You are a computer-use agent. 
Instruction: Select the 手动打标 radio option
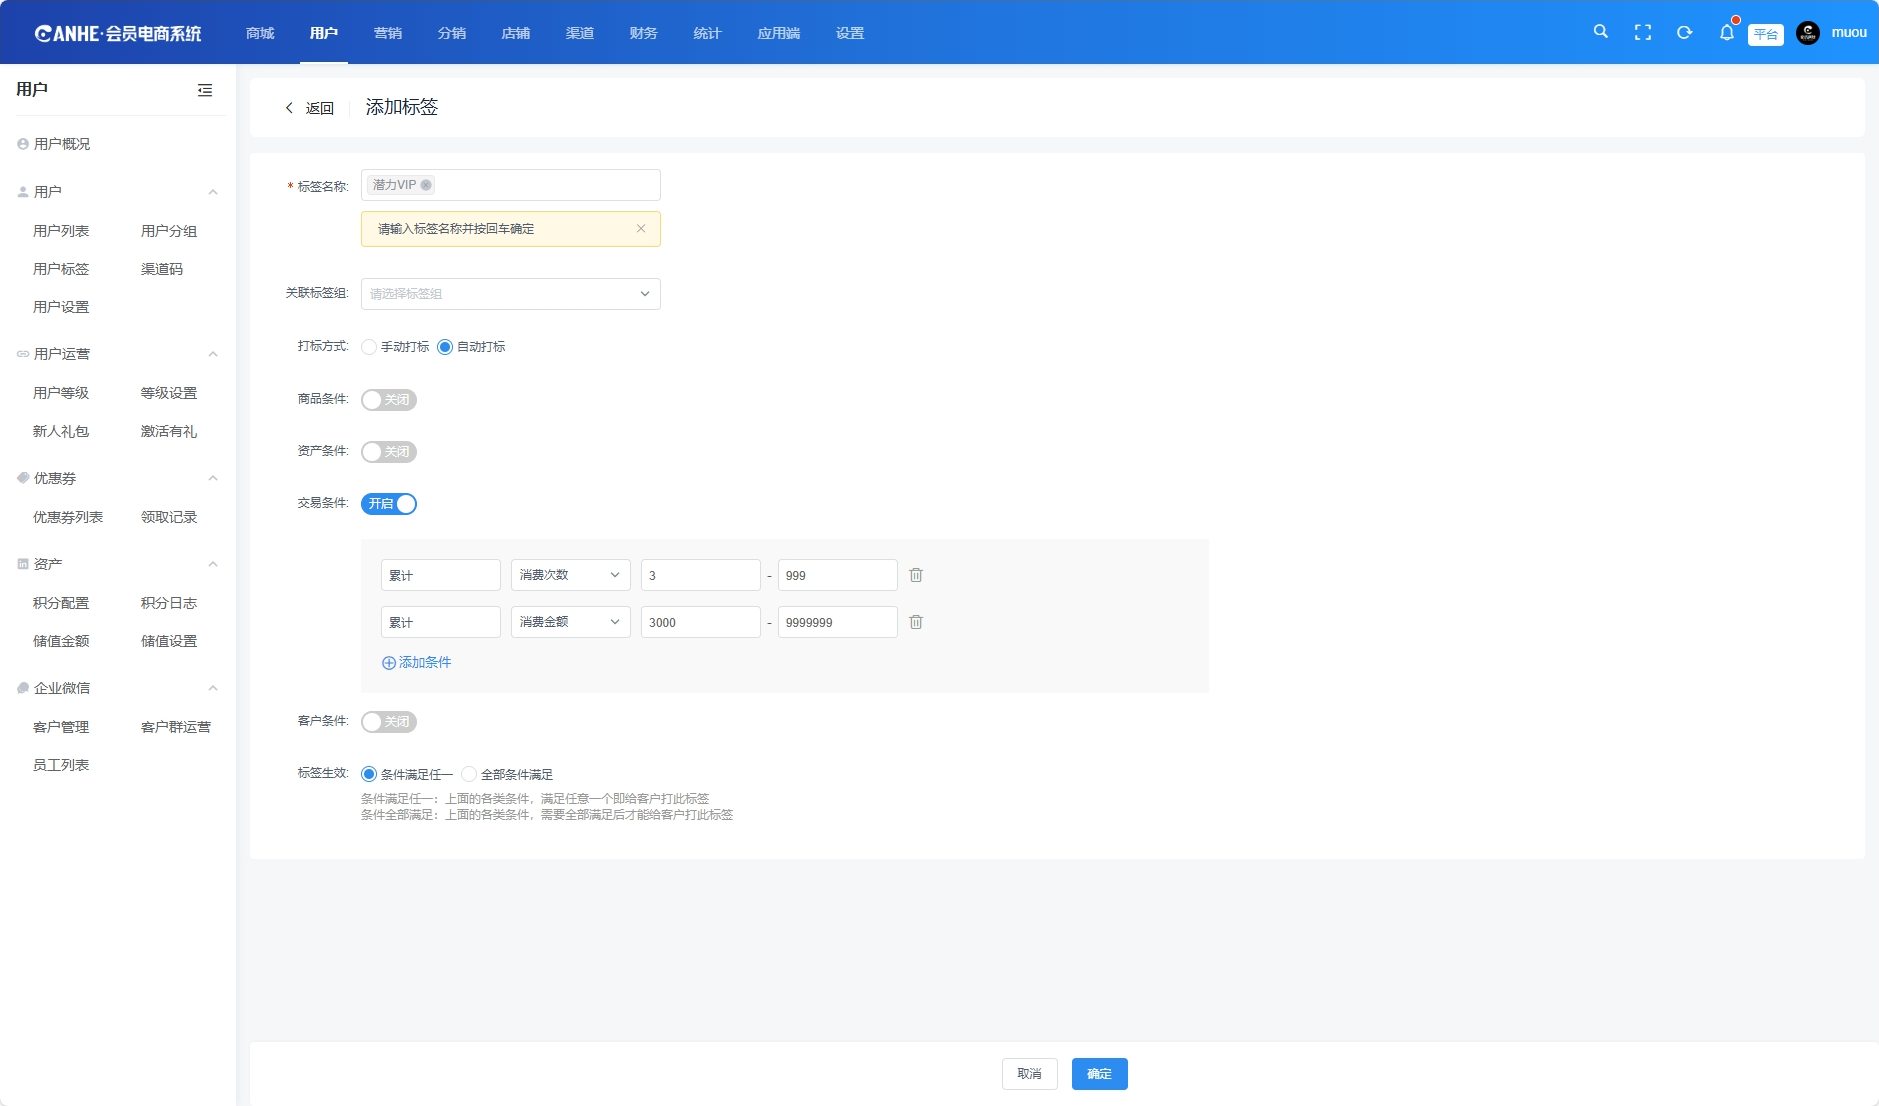tap(369, 347)
